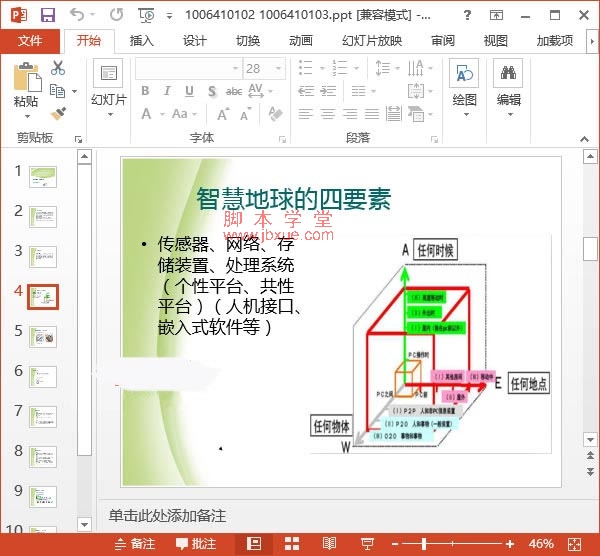The width and height of the screenshot is (600, 556).
Task: Open line spacing dropdown
Action: [x=388, y=68]
